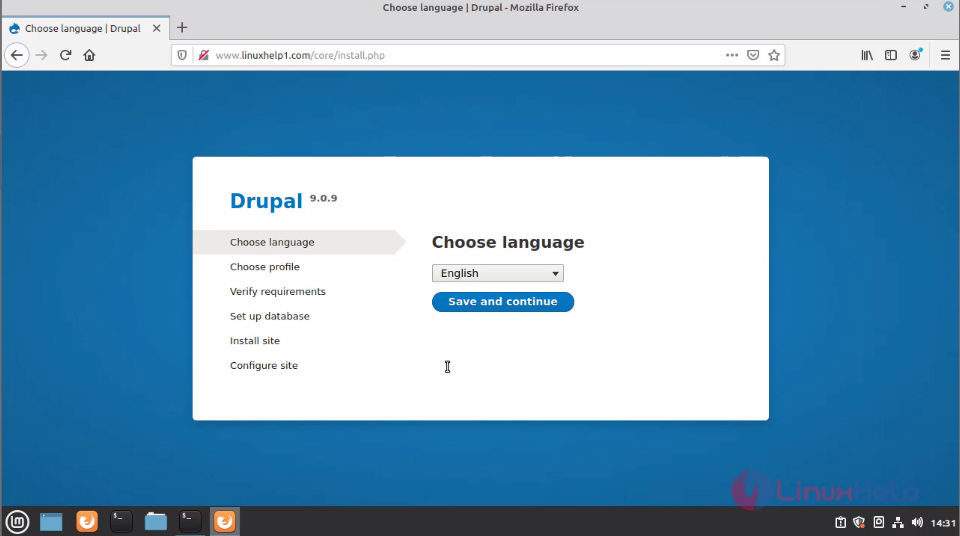Switch to the running terminal window
The width and height of the screenshot is (960, 536).
[190, 521]
